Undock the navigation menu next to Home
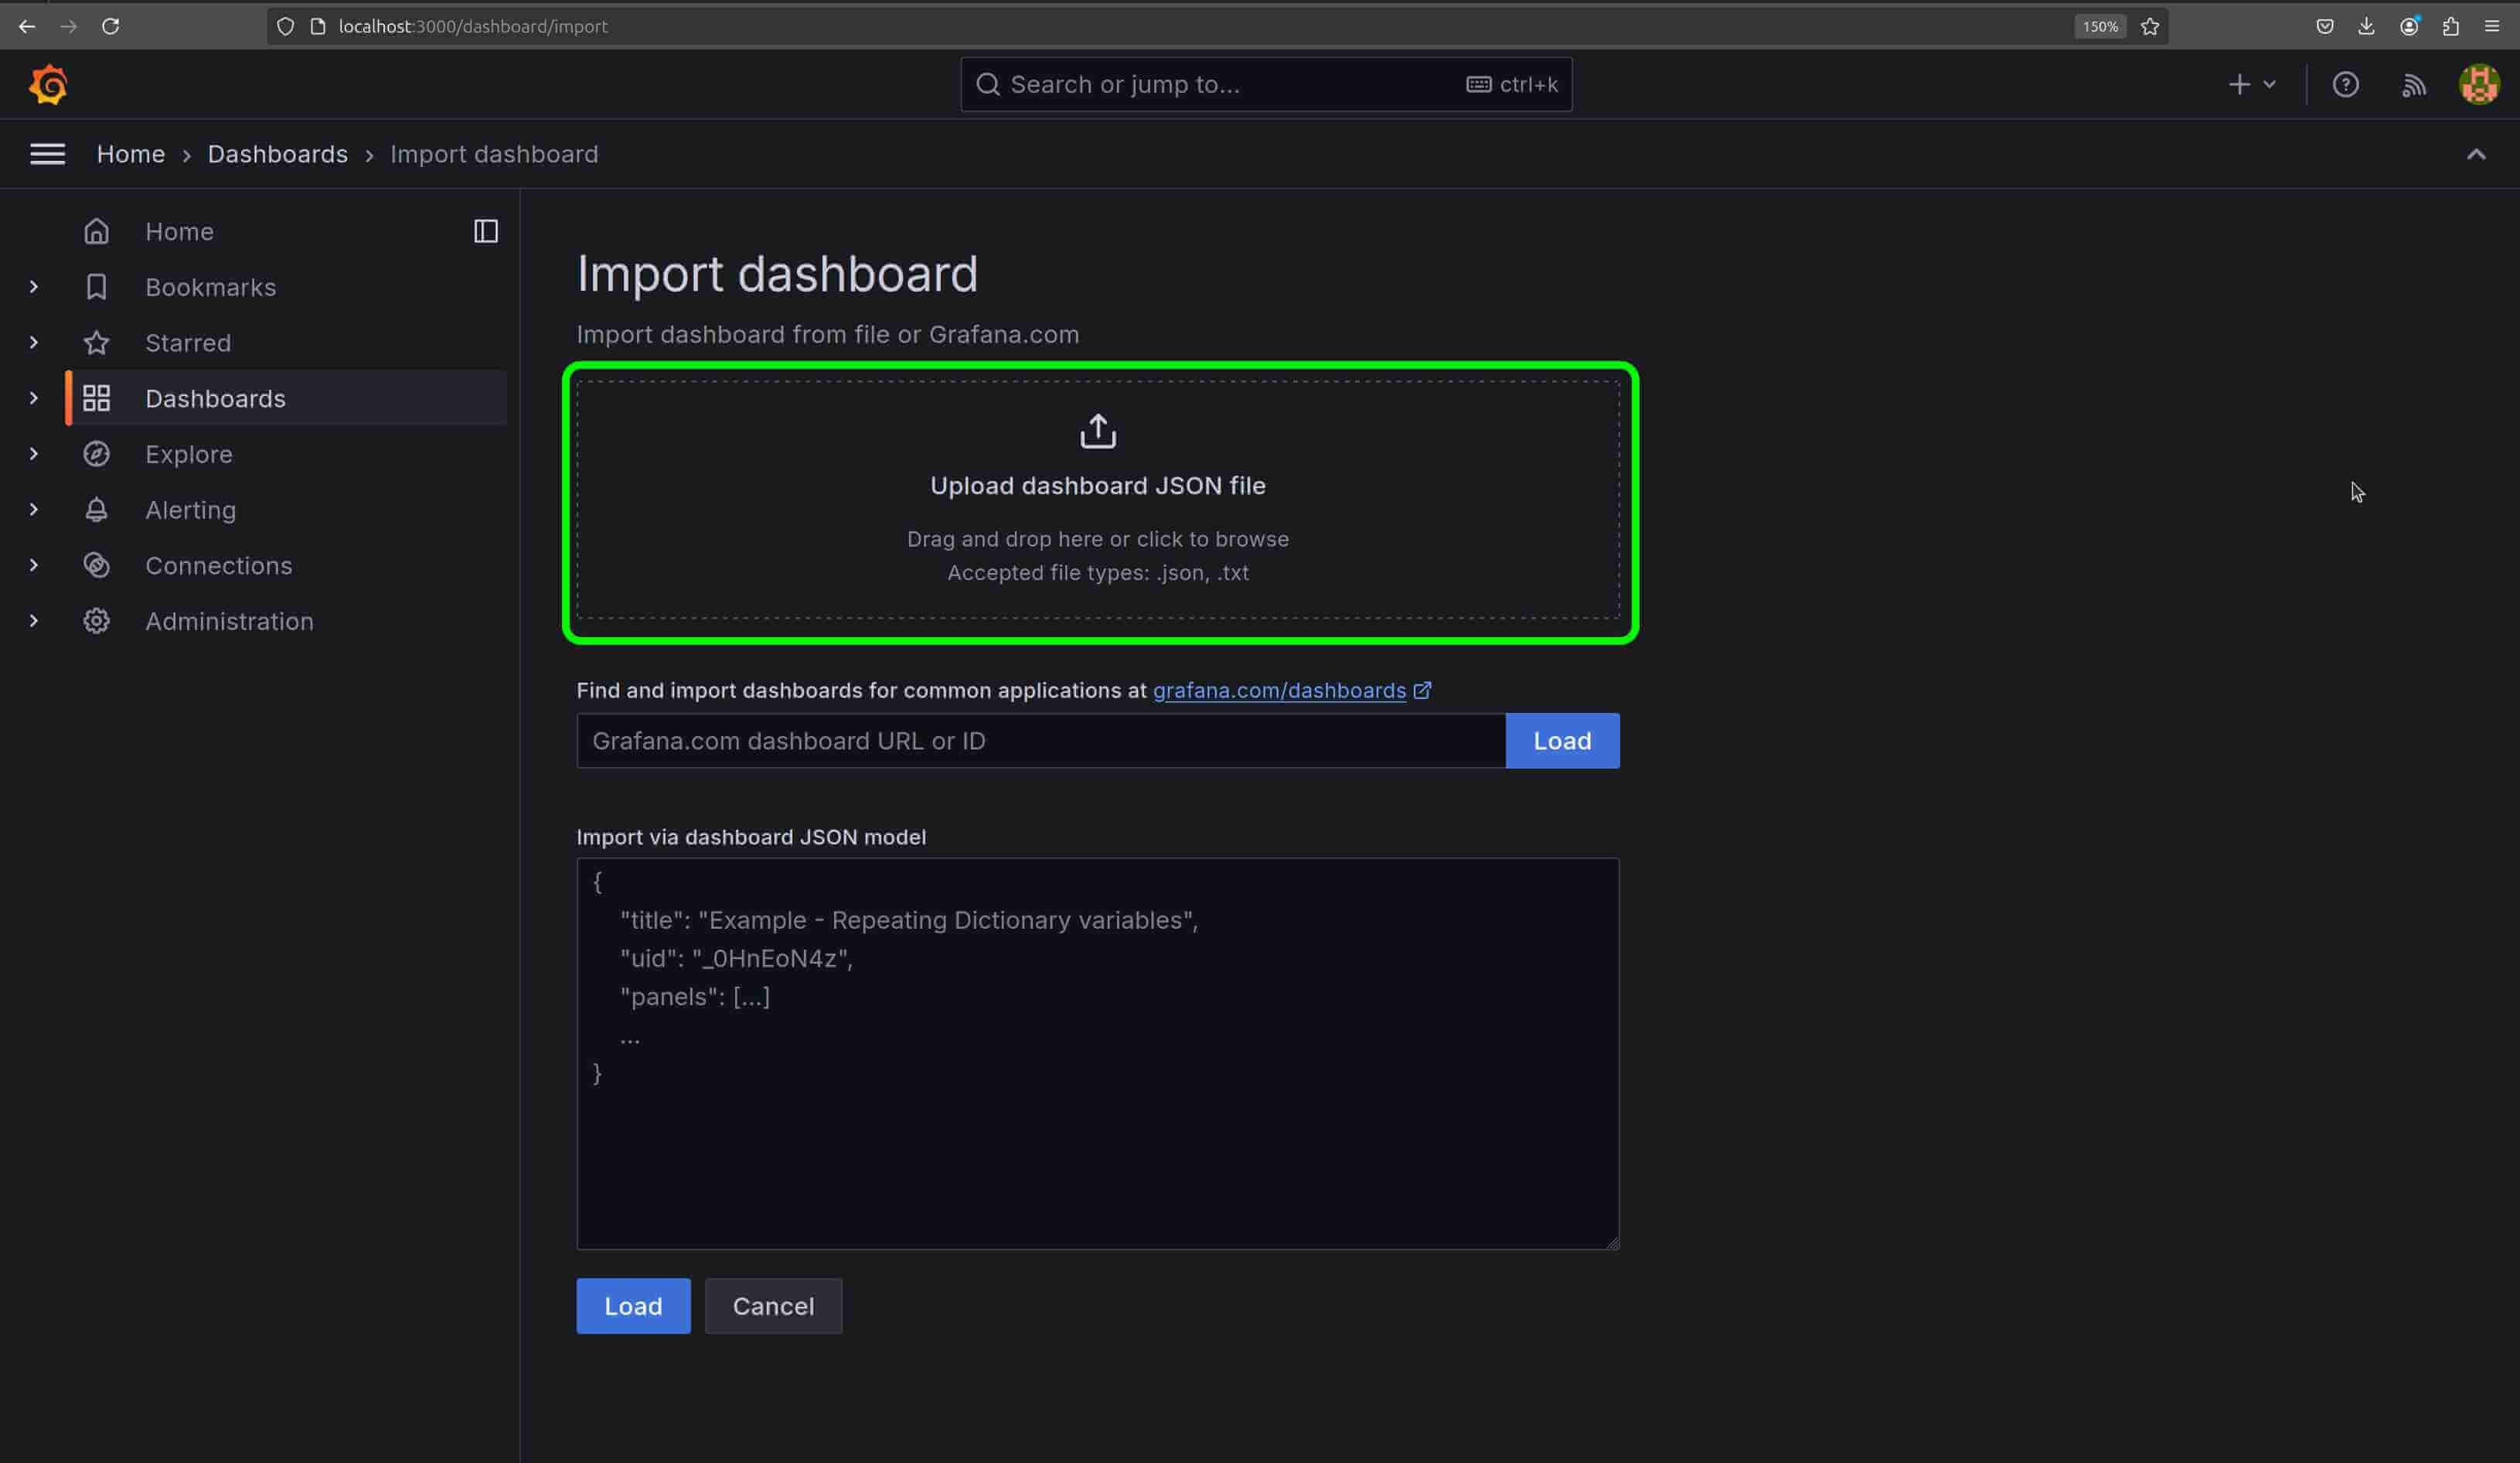The width and height of the screenshot is (2520, 1463). tap(486, 231)
